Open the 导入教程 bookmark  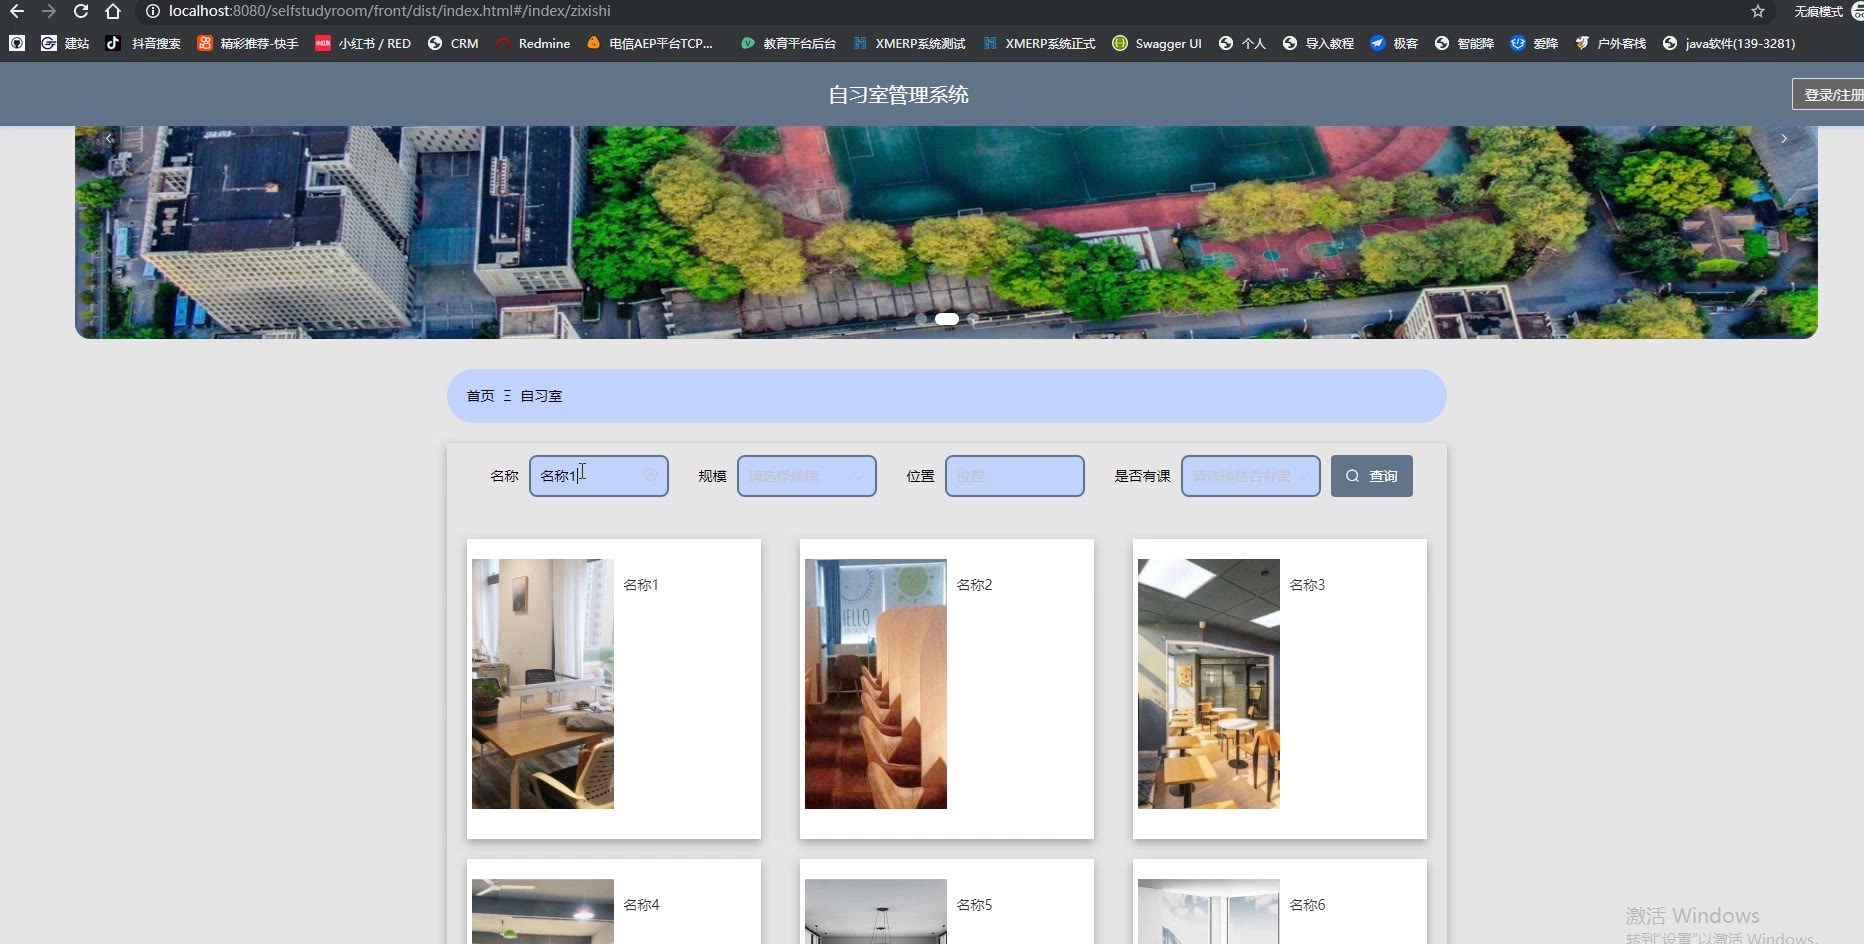pos(1318,43)
